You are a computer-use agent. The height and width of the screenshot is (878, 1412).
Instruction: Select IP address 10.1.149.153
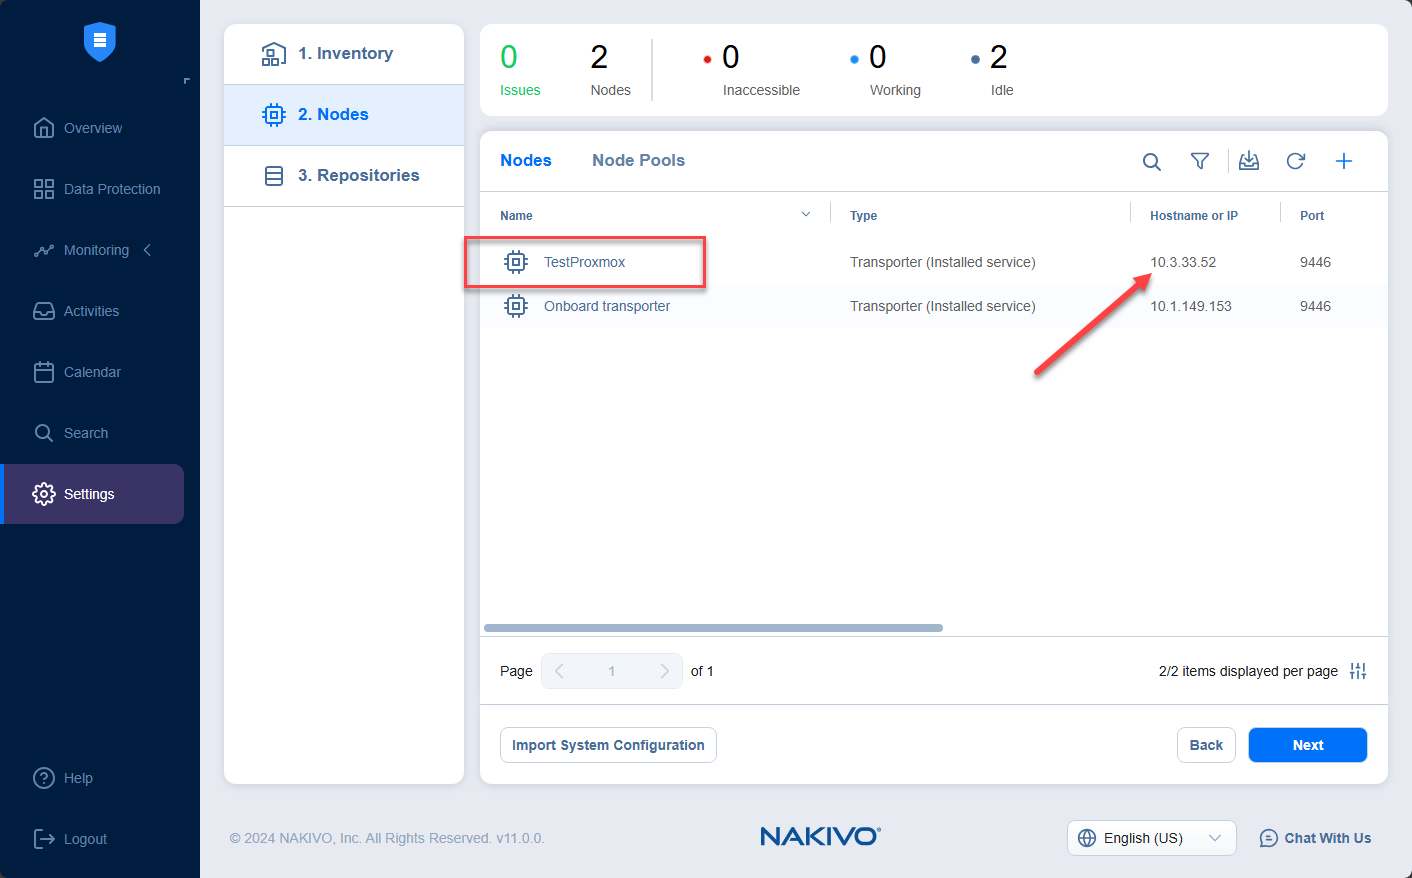[x=1191, y=306]
